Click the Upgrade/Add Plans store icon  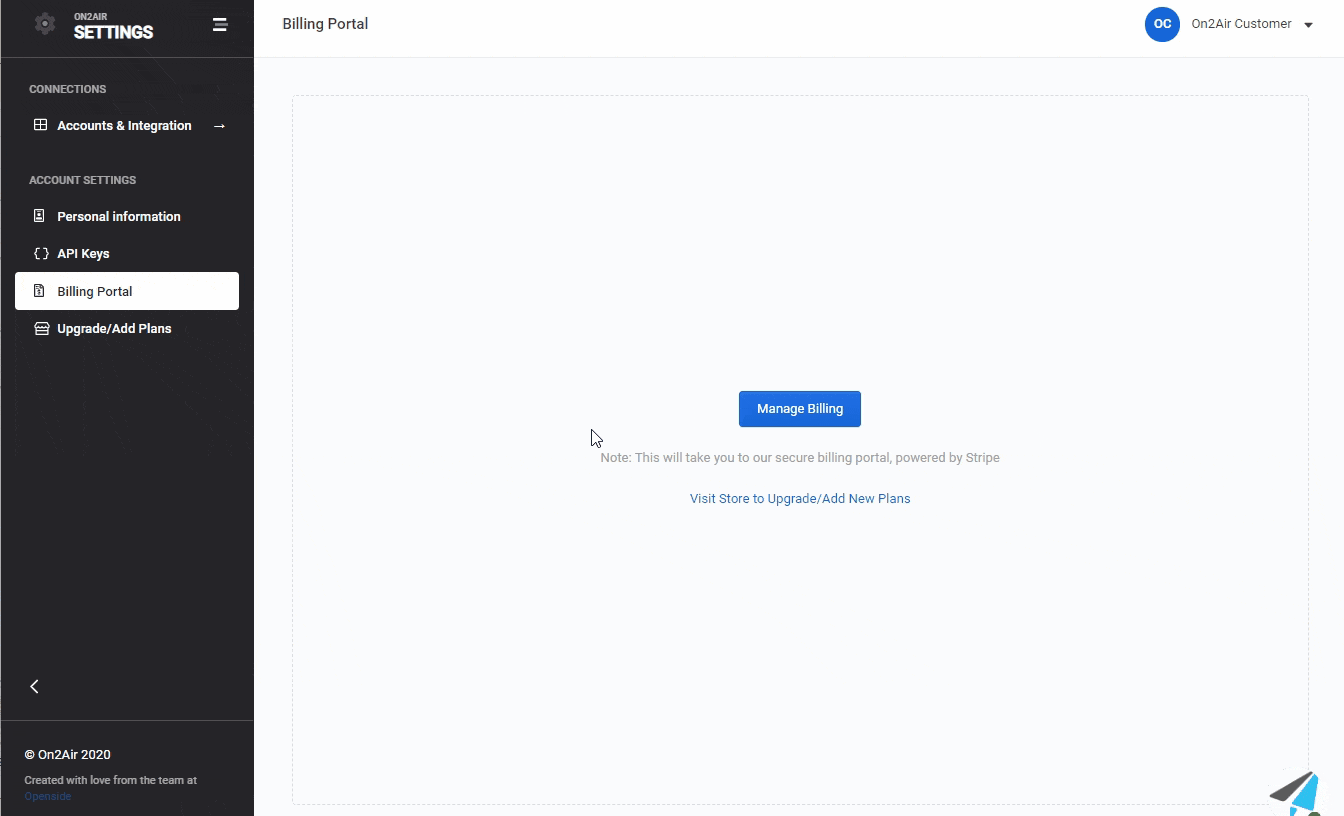point(41,329)
